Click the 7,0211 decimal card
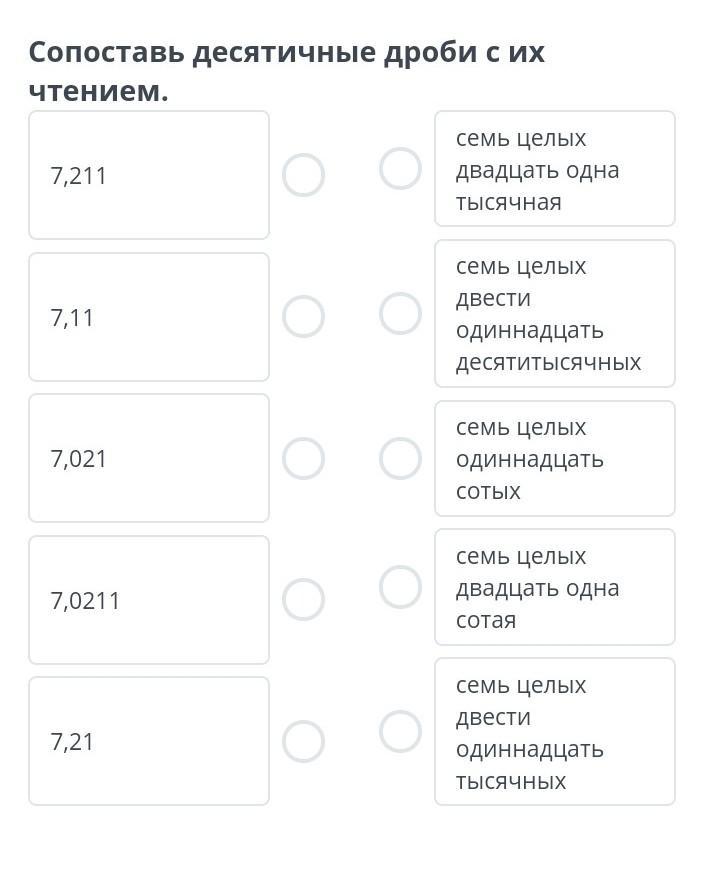The height and width of the screenshot is (877, 712). 149,600
